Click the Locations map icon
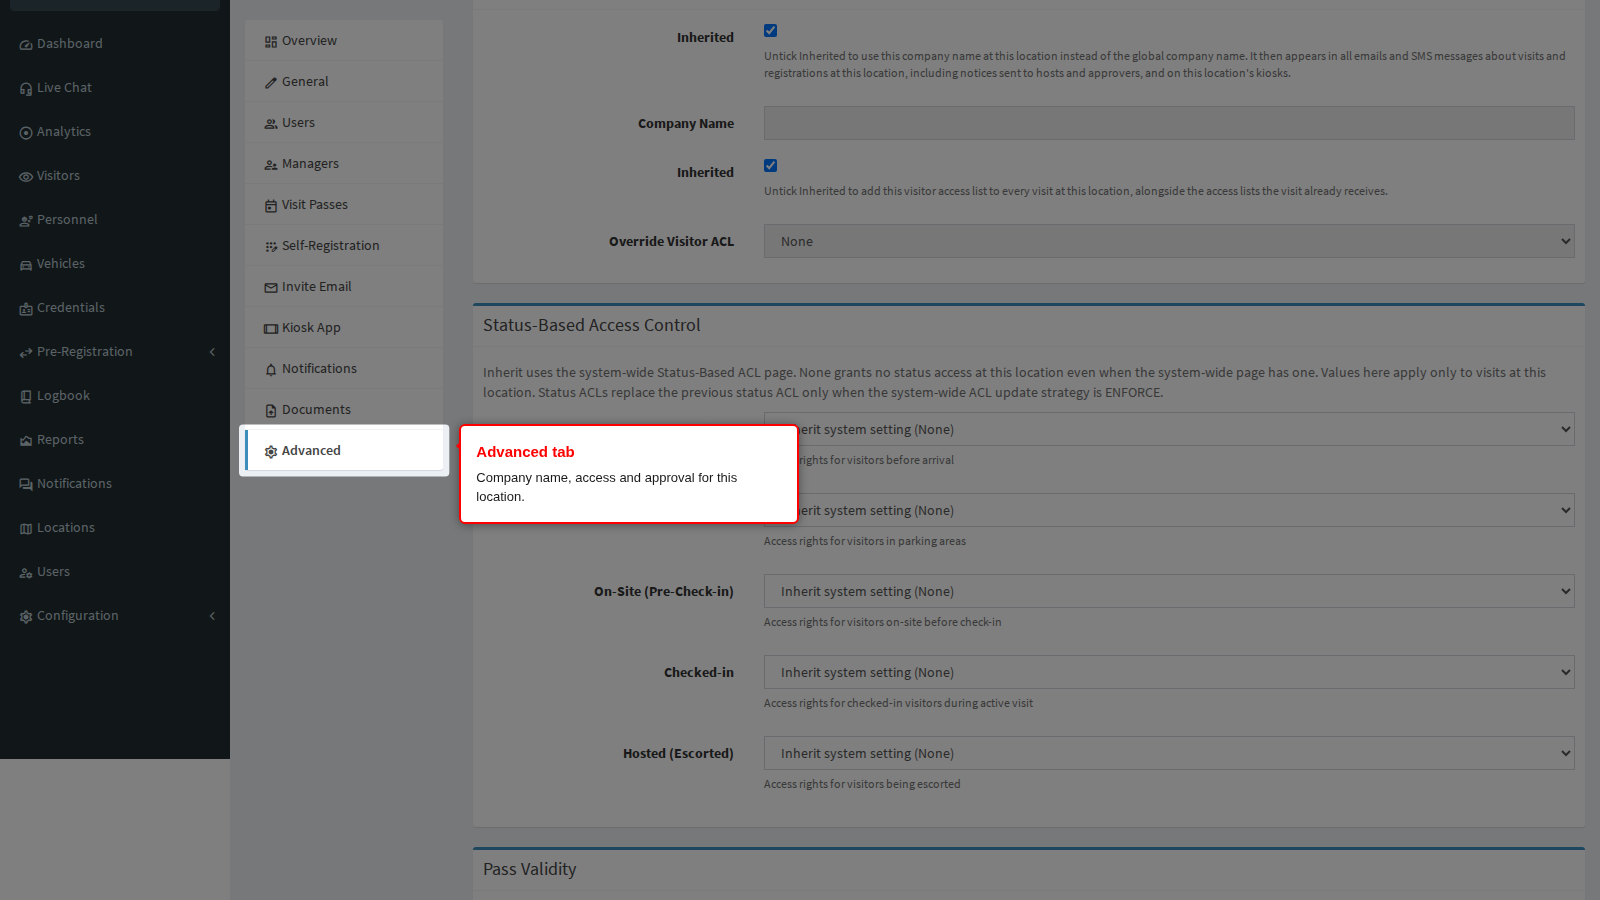 tap(26, 529)
